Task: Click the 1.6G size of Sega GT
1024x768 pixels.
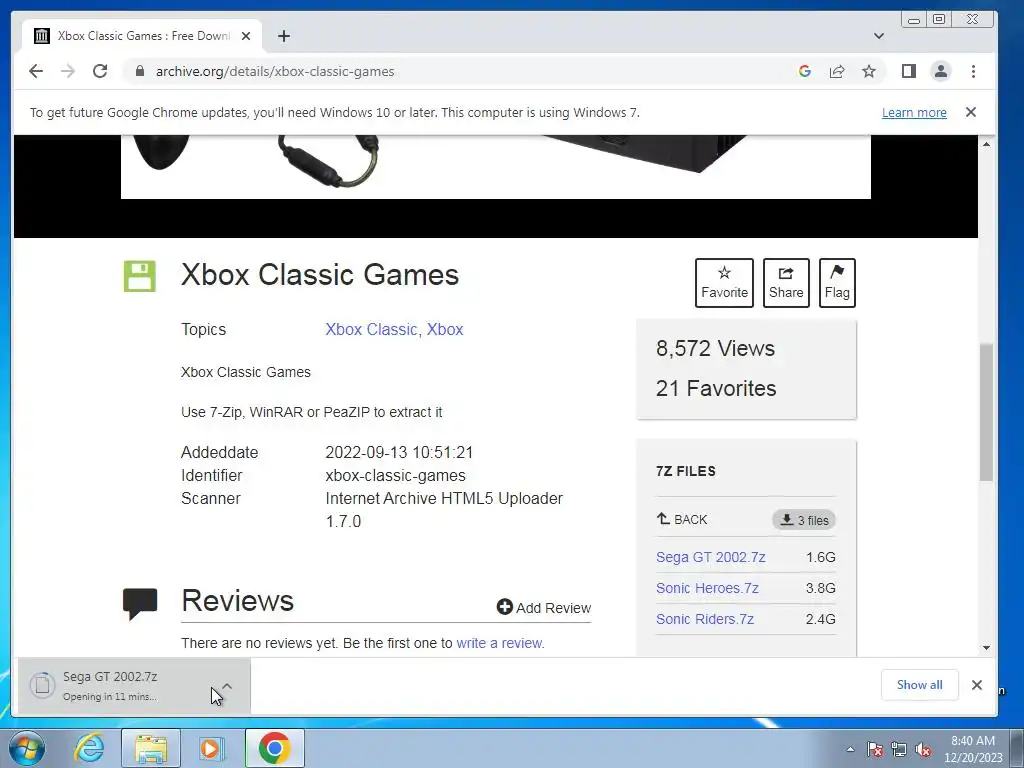Action: pyautogui.click(x=820, y=557)
